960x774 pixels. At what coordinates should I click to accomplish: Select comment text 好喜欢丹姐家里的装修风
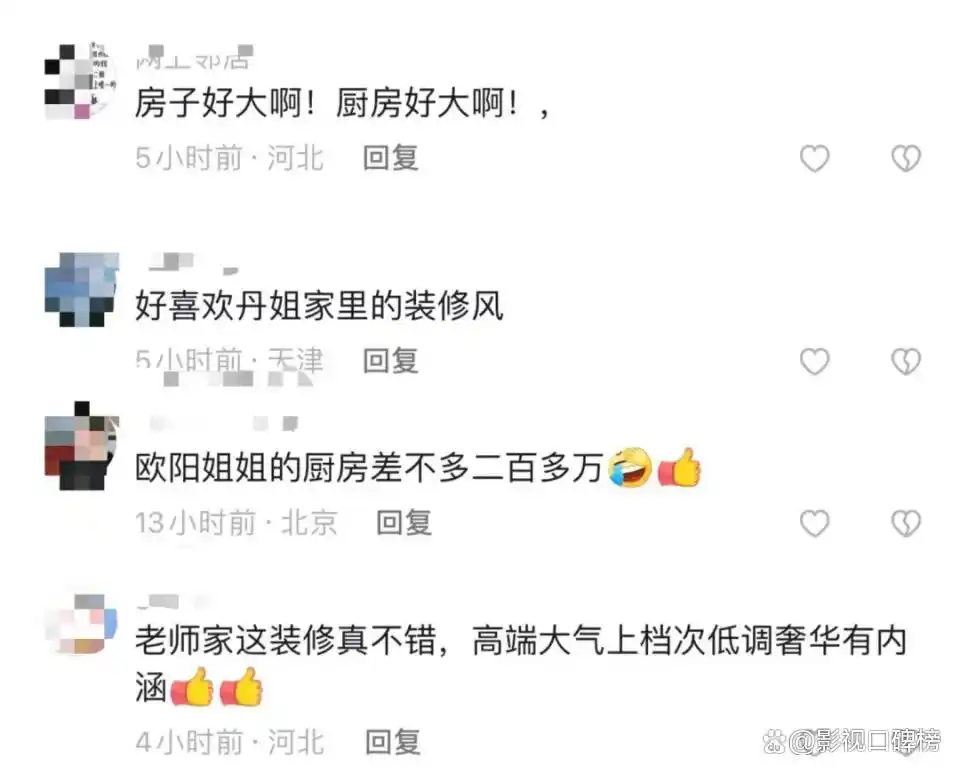(319, 306)
